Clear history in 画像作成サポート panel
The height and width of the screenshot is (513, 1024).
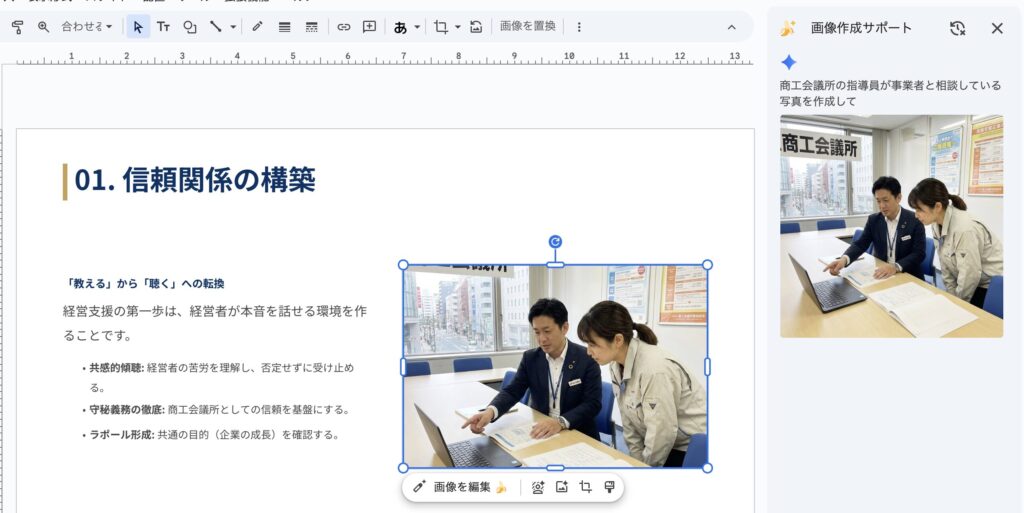[x=957, y=28]
